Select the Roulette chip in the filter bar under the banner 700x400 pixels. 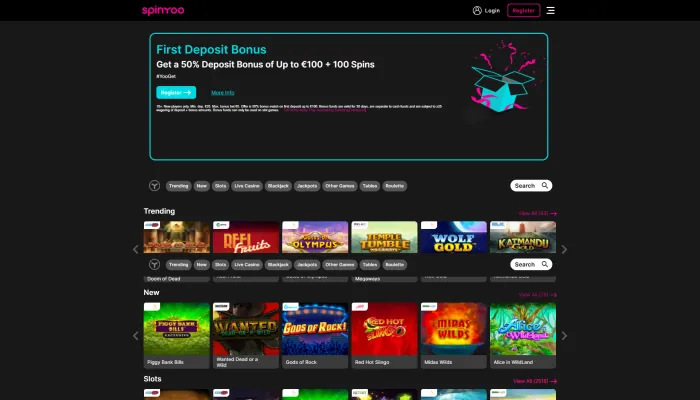point(395,186)
